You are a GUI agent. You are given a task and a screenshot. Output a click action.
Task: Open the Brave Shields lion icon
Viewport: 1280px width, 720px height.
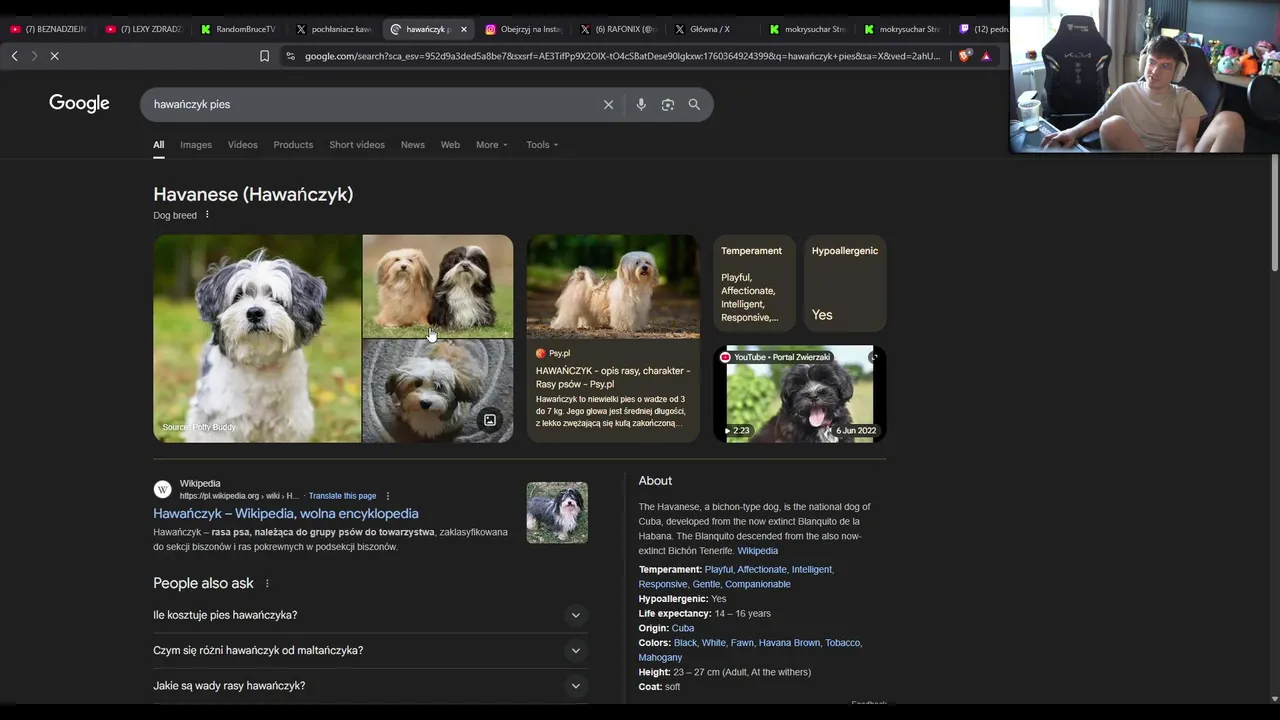964,56
